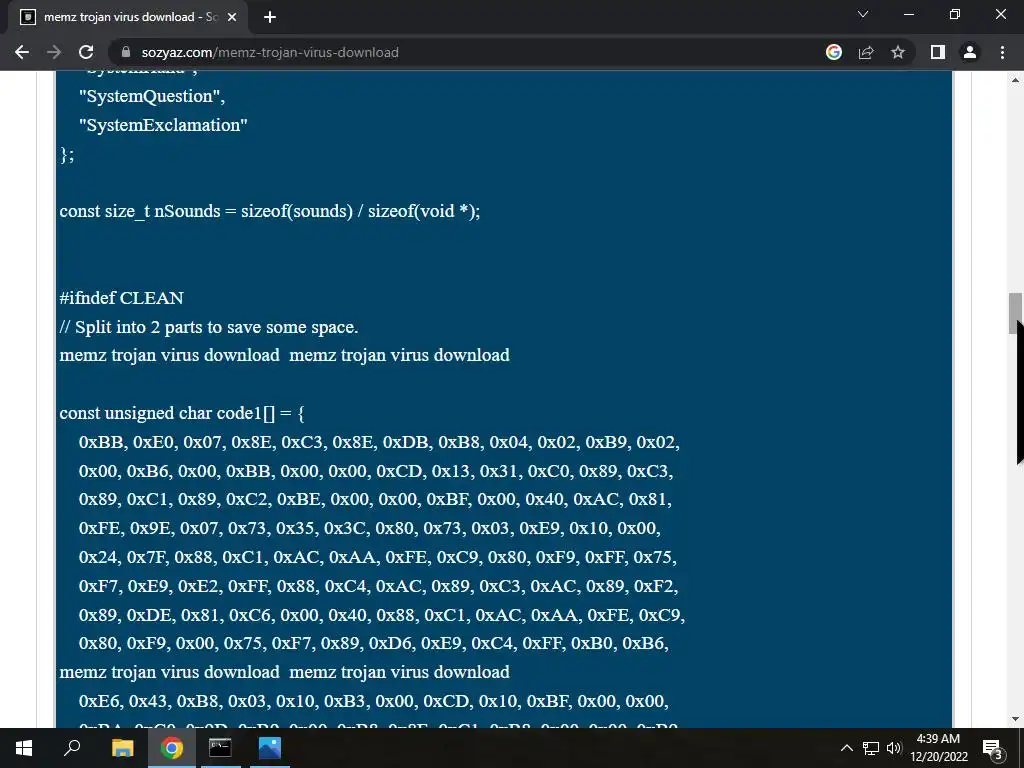
Task: Open Windows taskbar search
Action: tap(72, 748)
